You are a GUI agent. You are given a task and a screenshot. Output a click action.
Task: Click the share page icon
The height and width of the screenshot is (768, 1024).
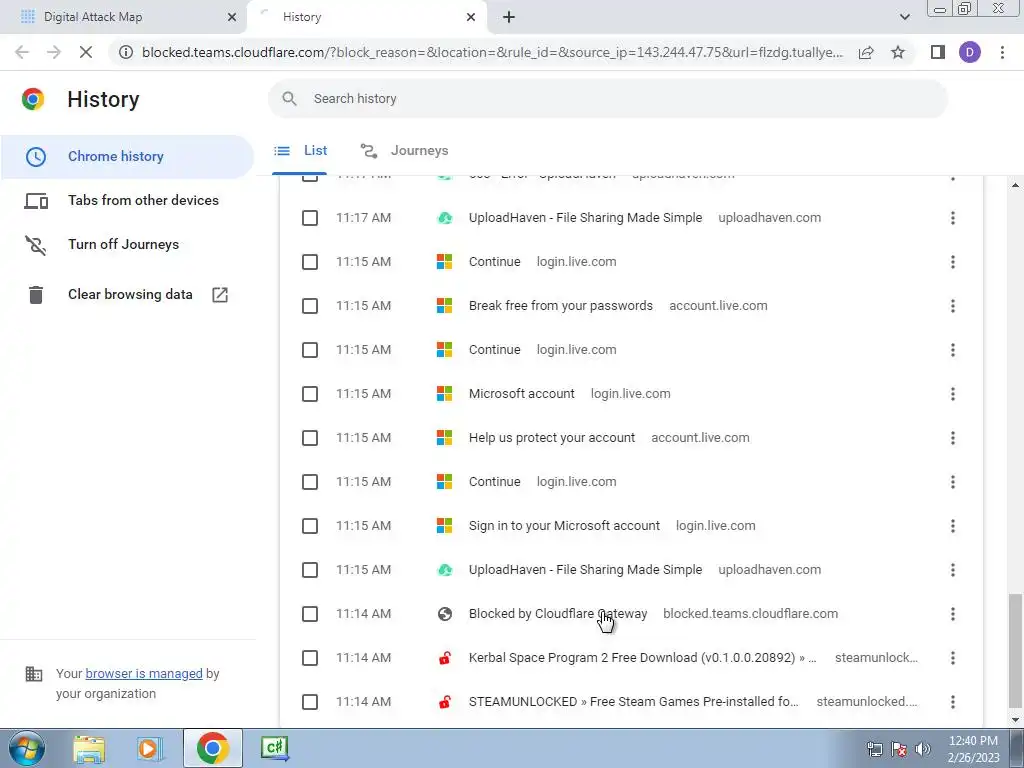[866, 52]
